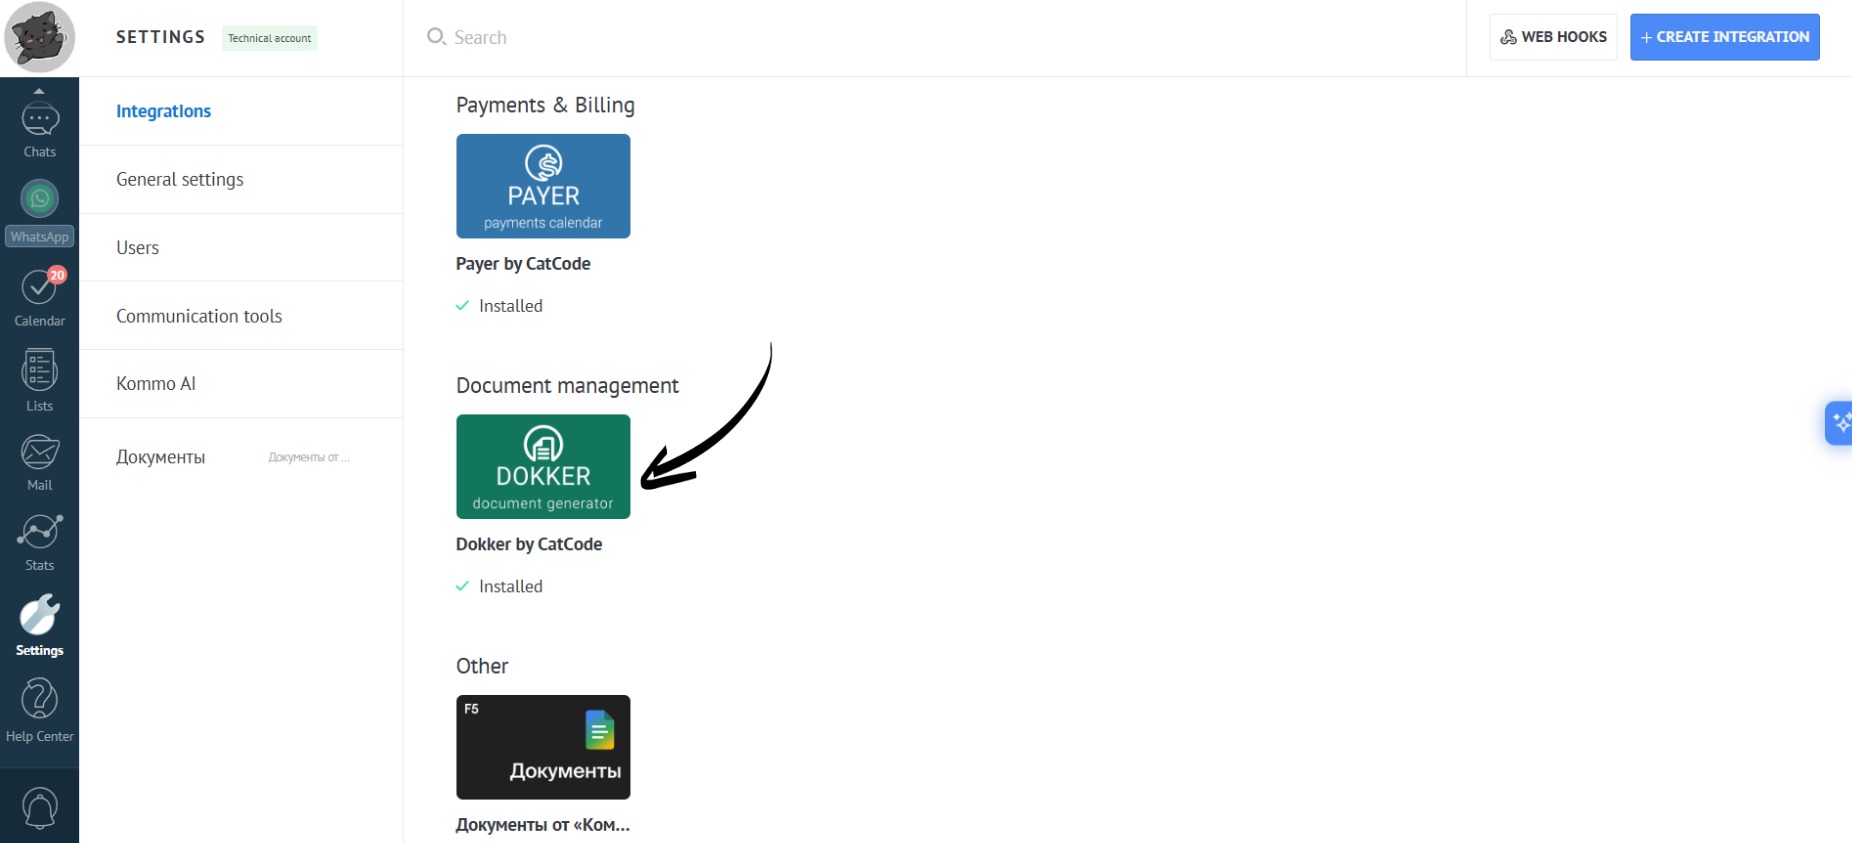The image size is (1852, 843).
Task: Open Kommo AI settings
Action: tap(156, 384)
